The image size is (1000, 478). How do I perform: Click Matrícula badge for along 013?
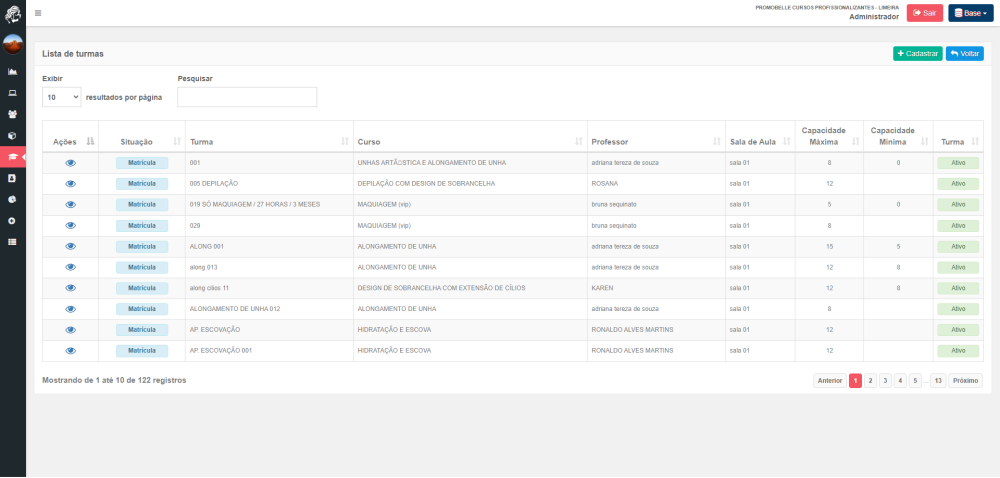point(142,267)
